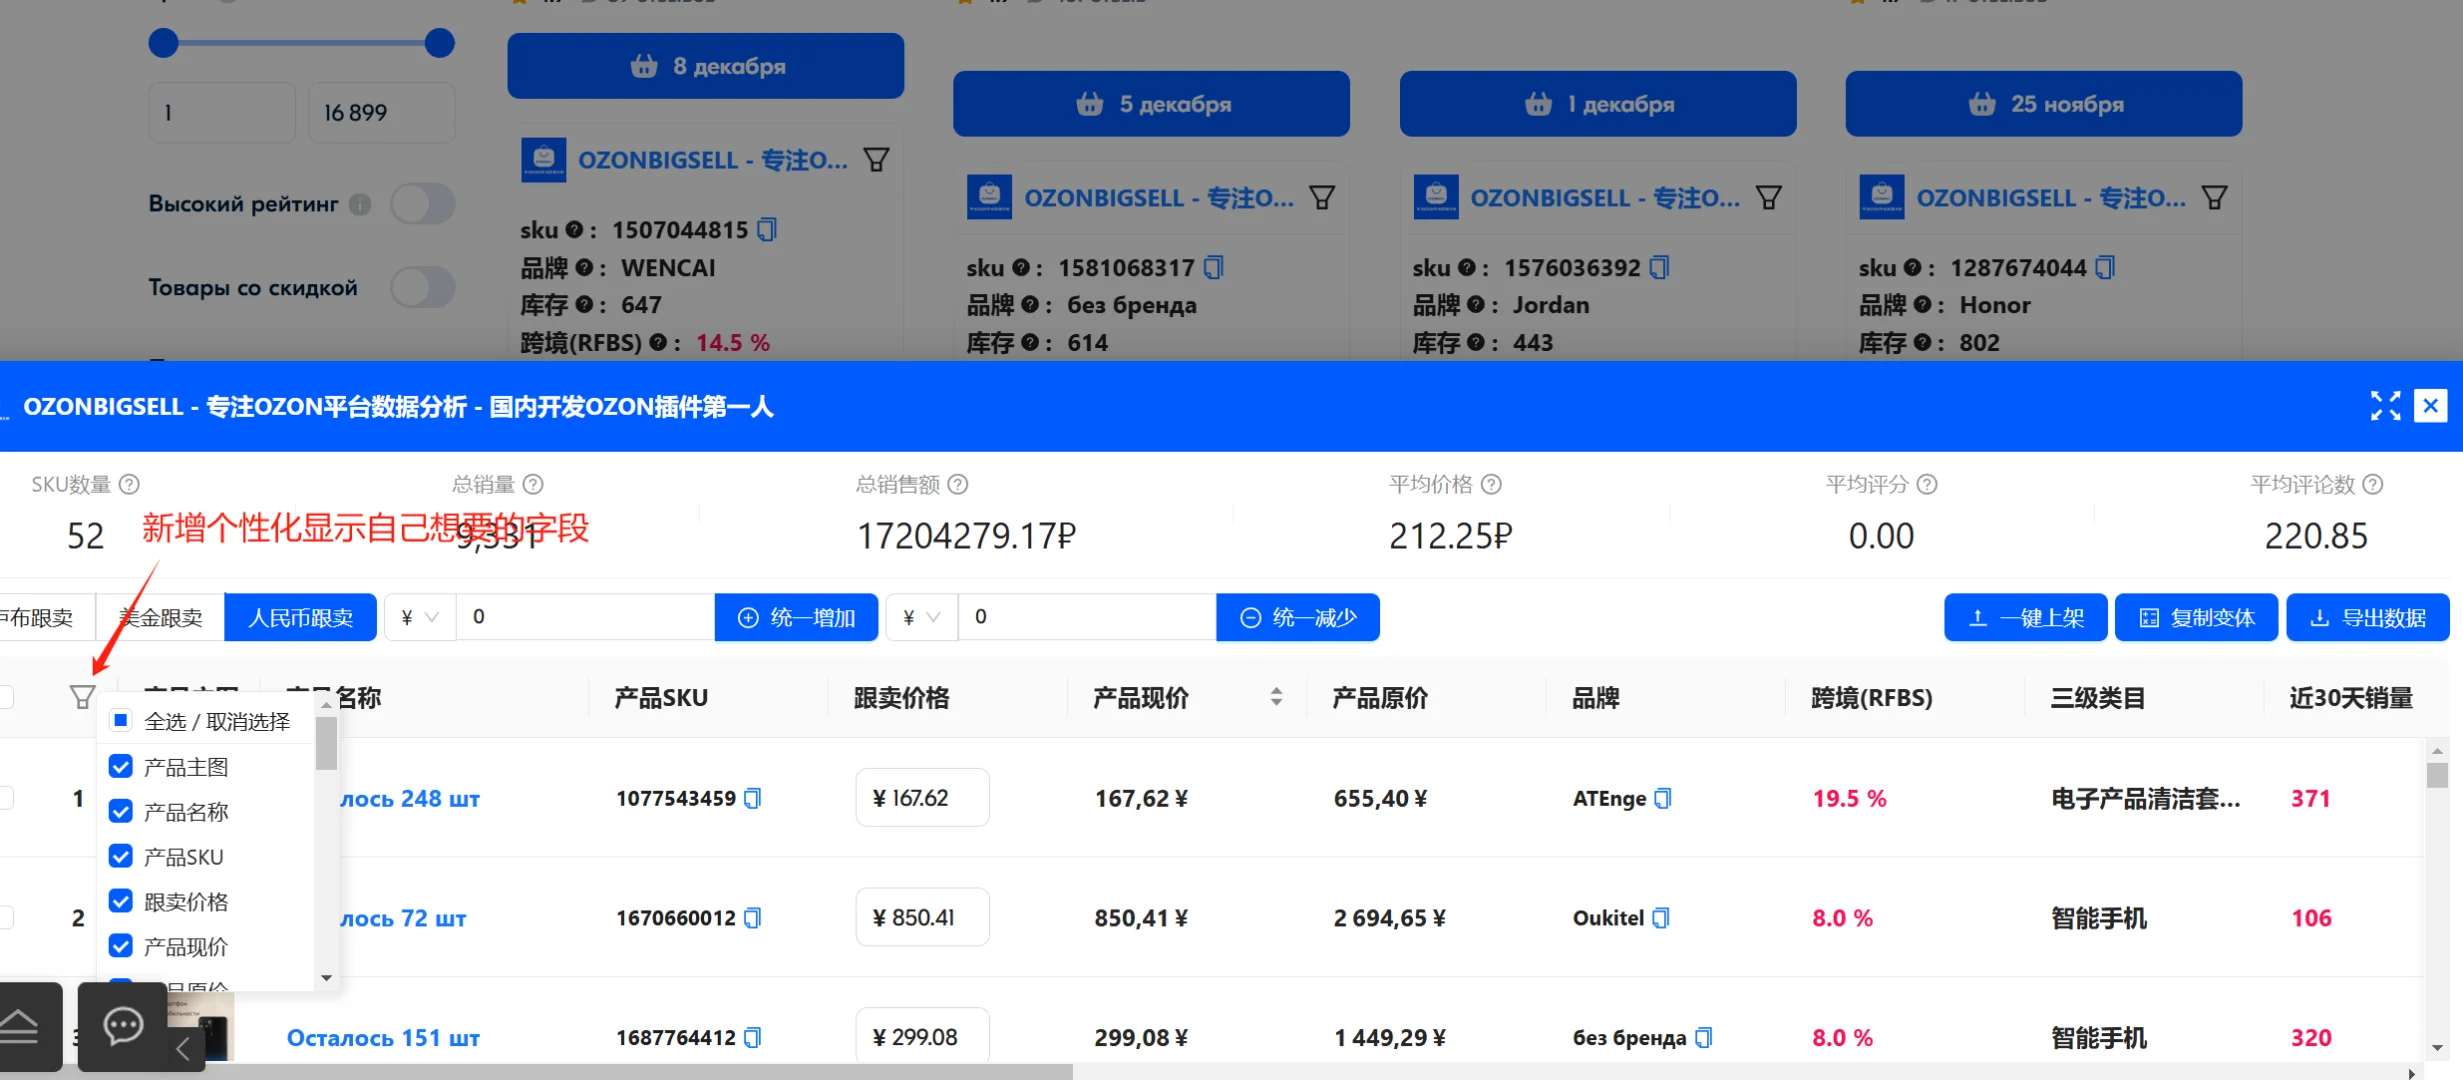The image size is (2463, 1080).
Task: Copy brand name Oukitel icon
Action: click(1661, 918)
